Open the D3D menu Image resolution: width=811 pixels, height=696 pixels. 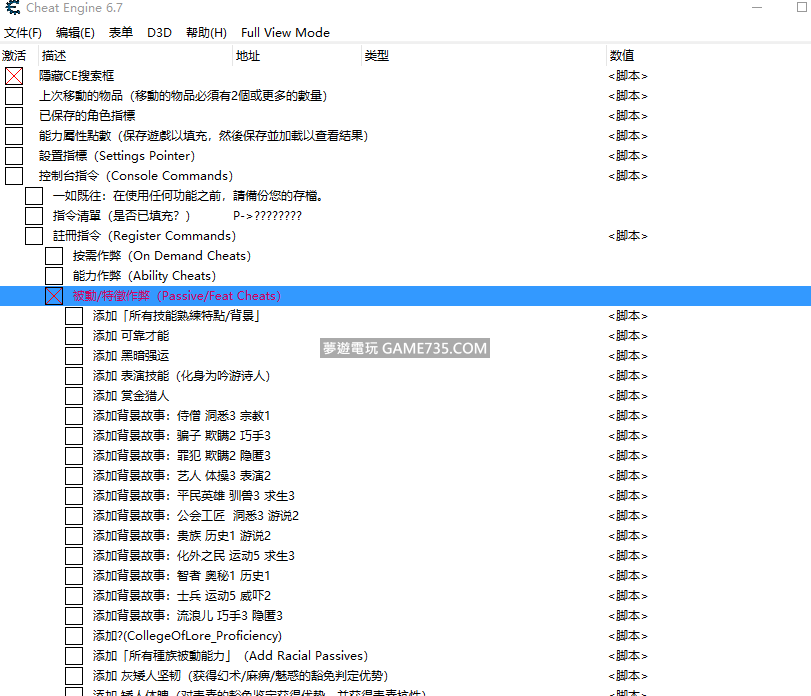click(159, 33)
